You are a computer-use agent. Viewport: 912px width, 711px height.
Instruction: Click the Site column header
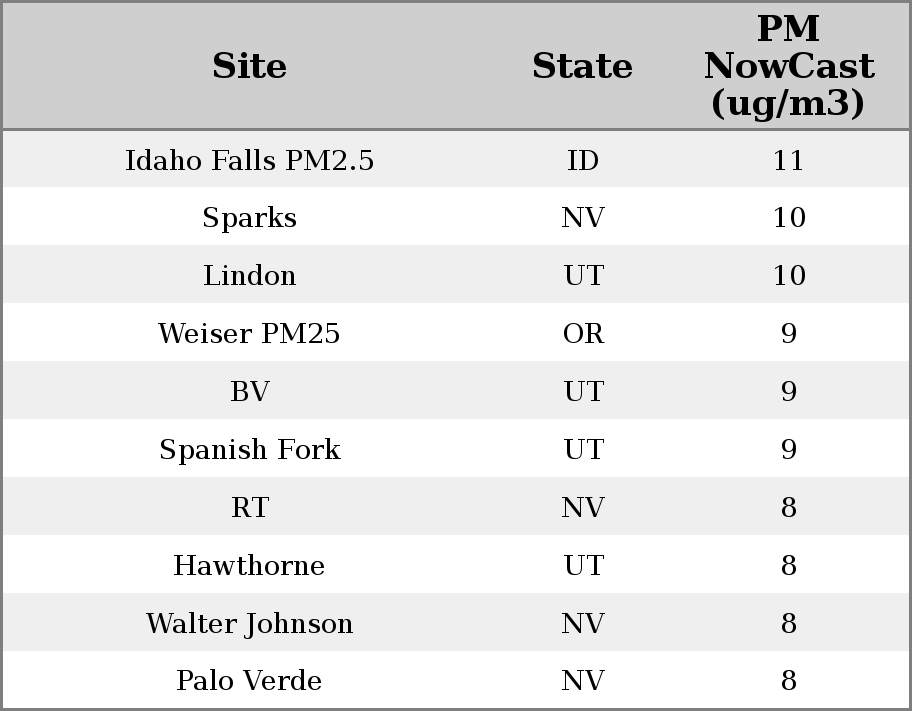pyautogui.click(x=249, y=66)
